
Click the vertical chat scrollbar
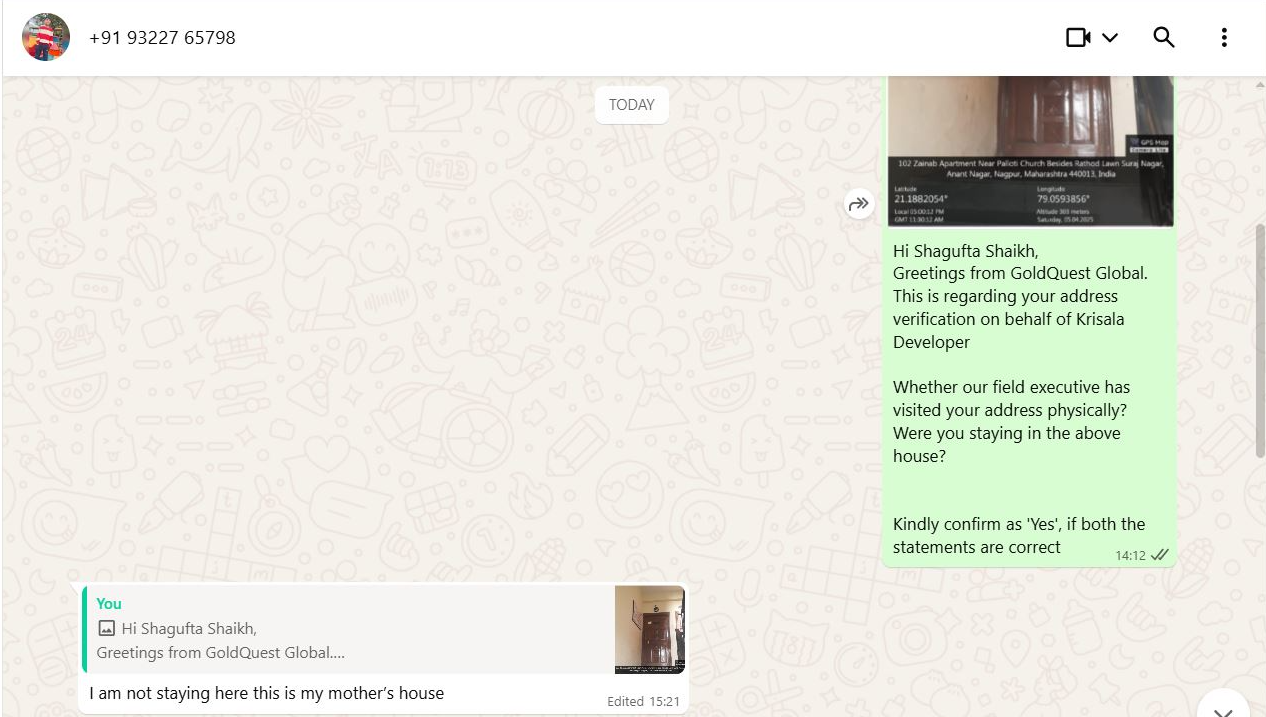click(x=1259, y=340)
